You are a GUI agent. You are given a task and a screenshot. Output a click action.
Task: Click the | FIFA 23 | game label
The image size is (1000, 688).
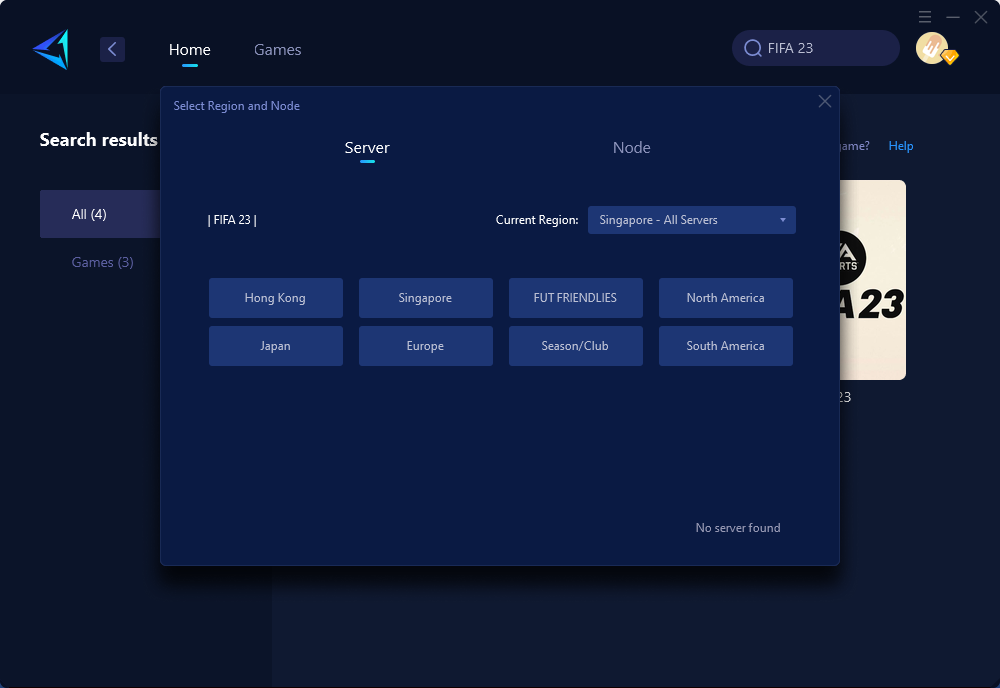coord(232,220)
